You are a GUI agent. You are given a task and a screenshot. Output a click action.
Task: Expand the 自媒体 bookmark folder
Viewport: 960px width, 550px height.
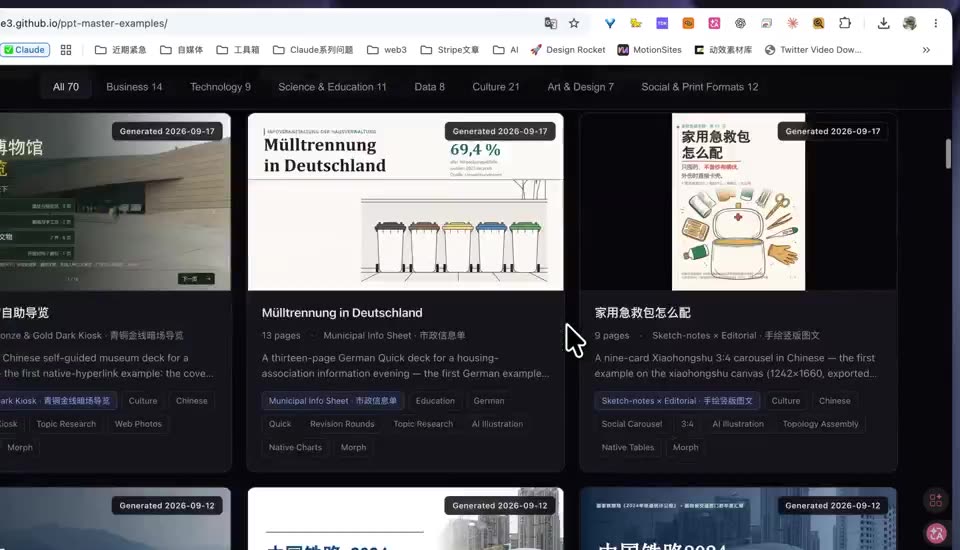click(181, 50)
